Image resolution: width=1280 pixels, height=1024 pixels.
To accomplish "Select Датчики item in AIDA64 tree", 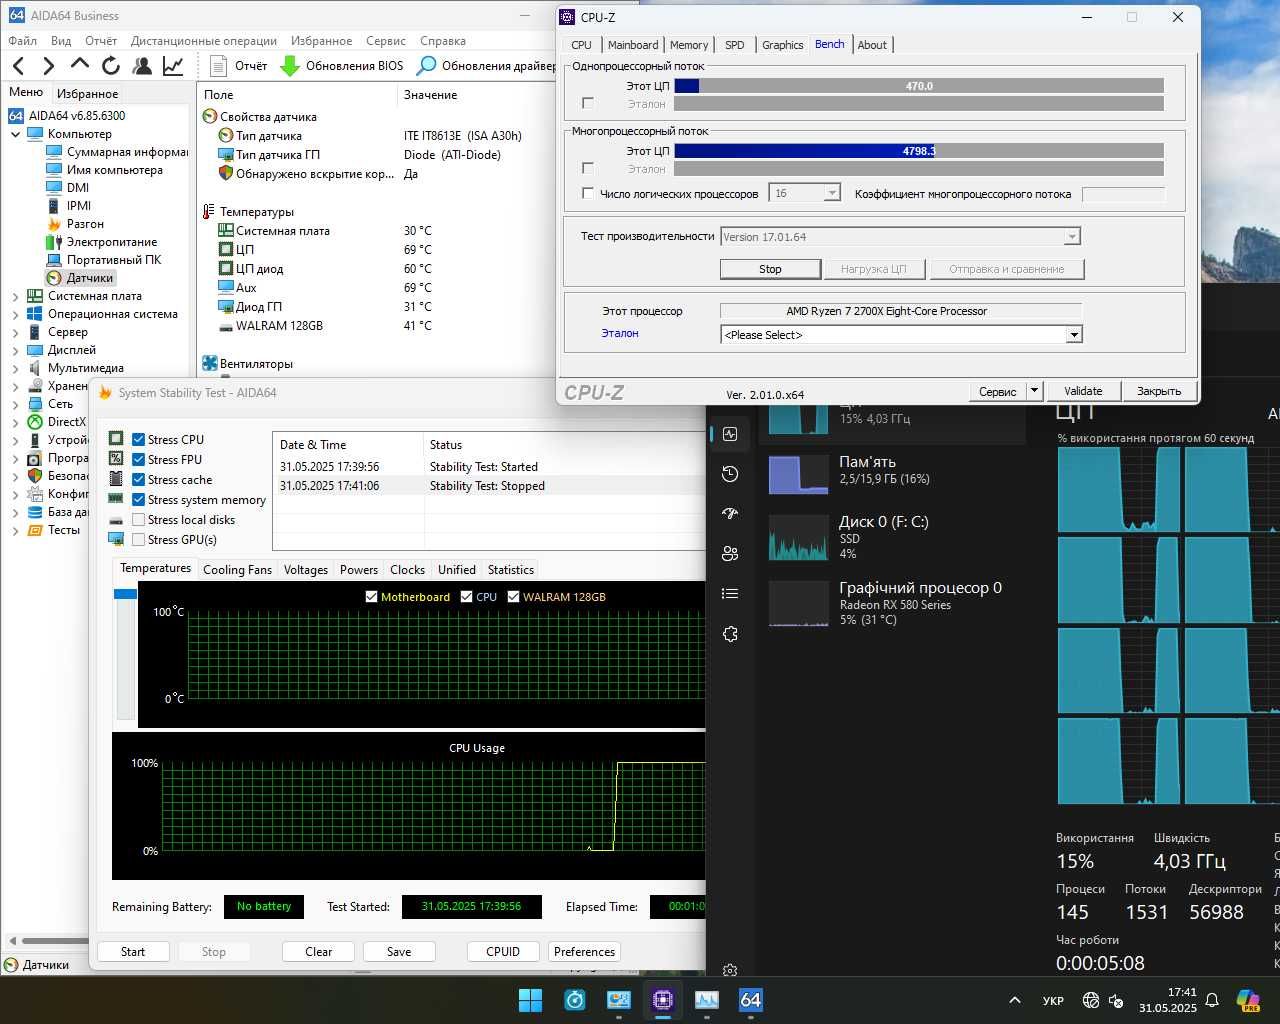I will pyautogui.click(x=80, y=278).
